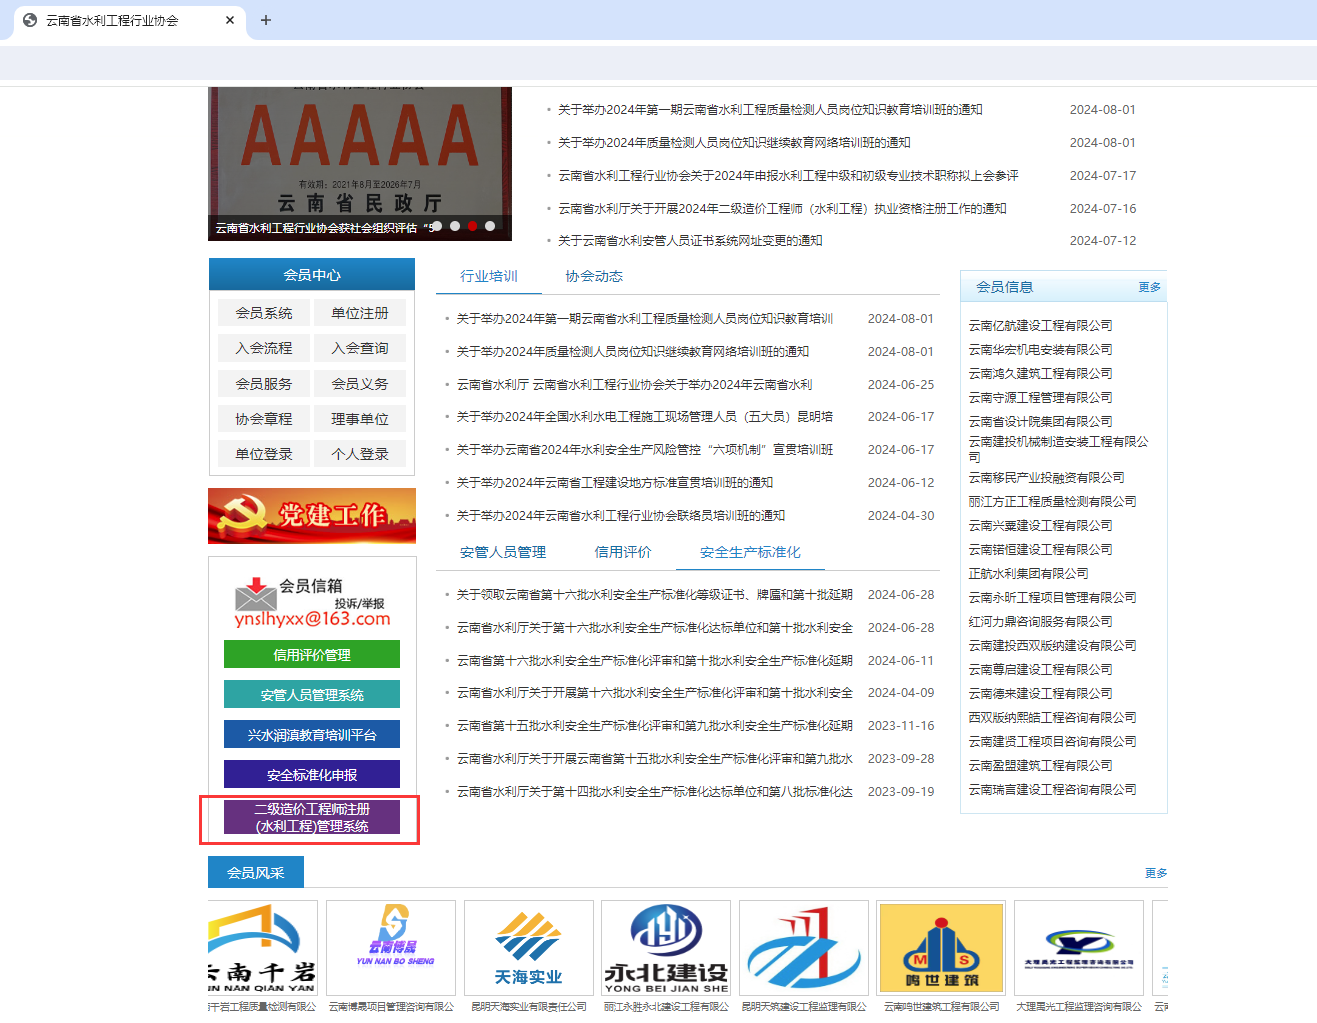The width and height of the screenshot is (1317, 1023).
Task: Click the 永北建设 circular logo
Action: coord(665,945)
